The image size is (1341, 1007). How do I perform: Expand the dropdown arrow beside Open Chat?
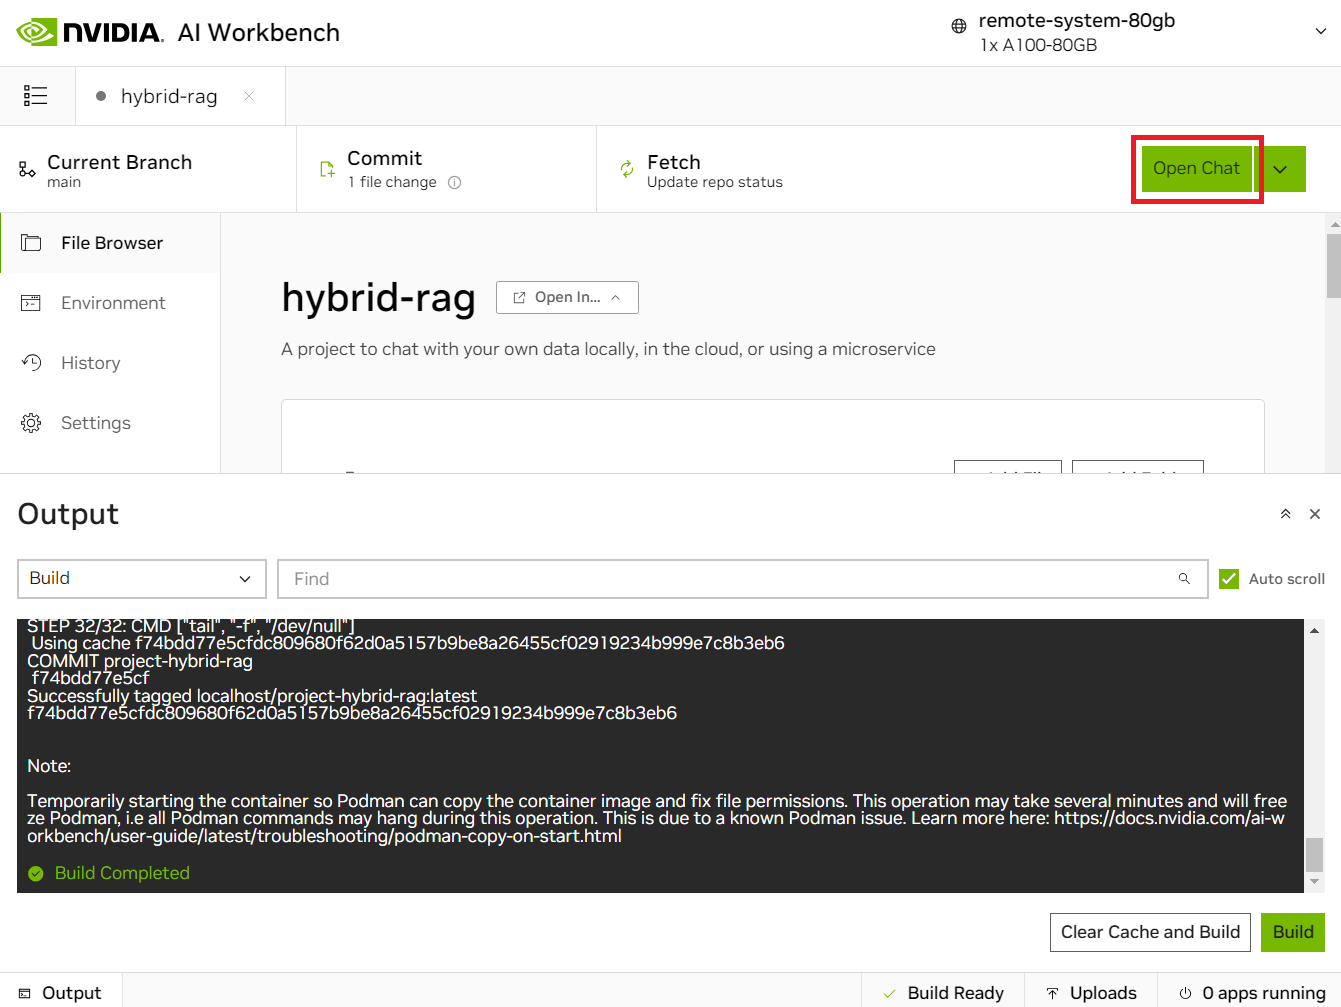[x=1280, y=168]
